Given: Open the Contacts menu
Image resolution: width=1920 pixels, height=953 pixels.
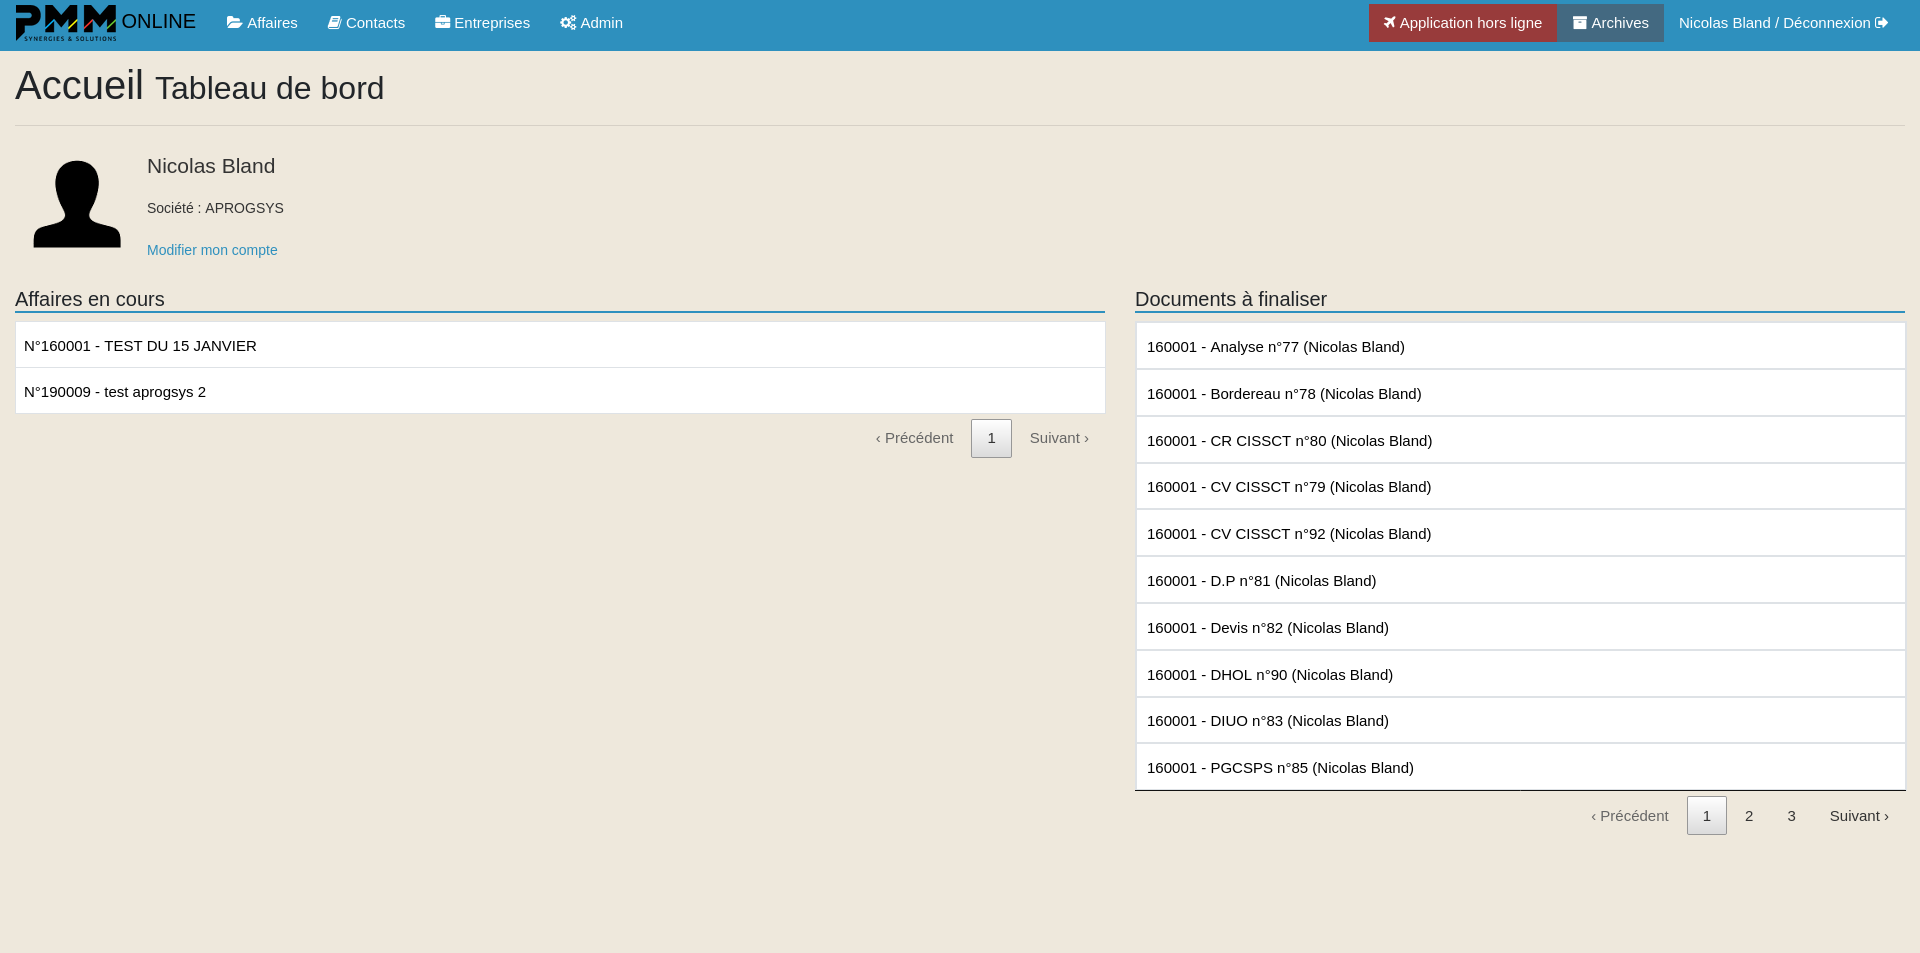Looking at the screenshot, I should pyautogui.click(x=366, y=23).
